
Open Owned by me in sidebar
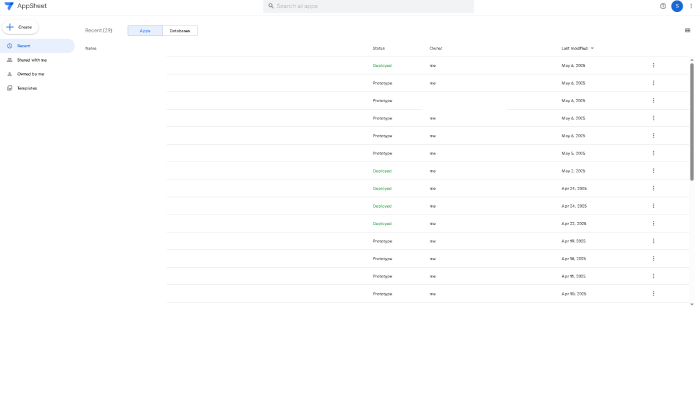37,74
